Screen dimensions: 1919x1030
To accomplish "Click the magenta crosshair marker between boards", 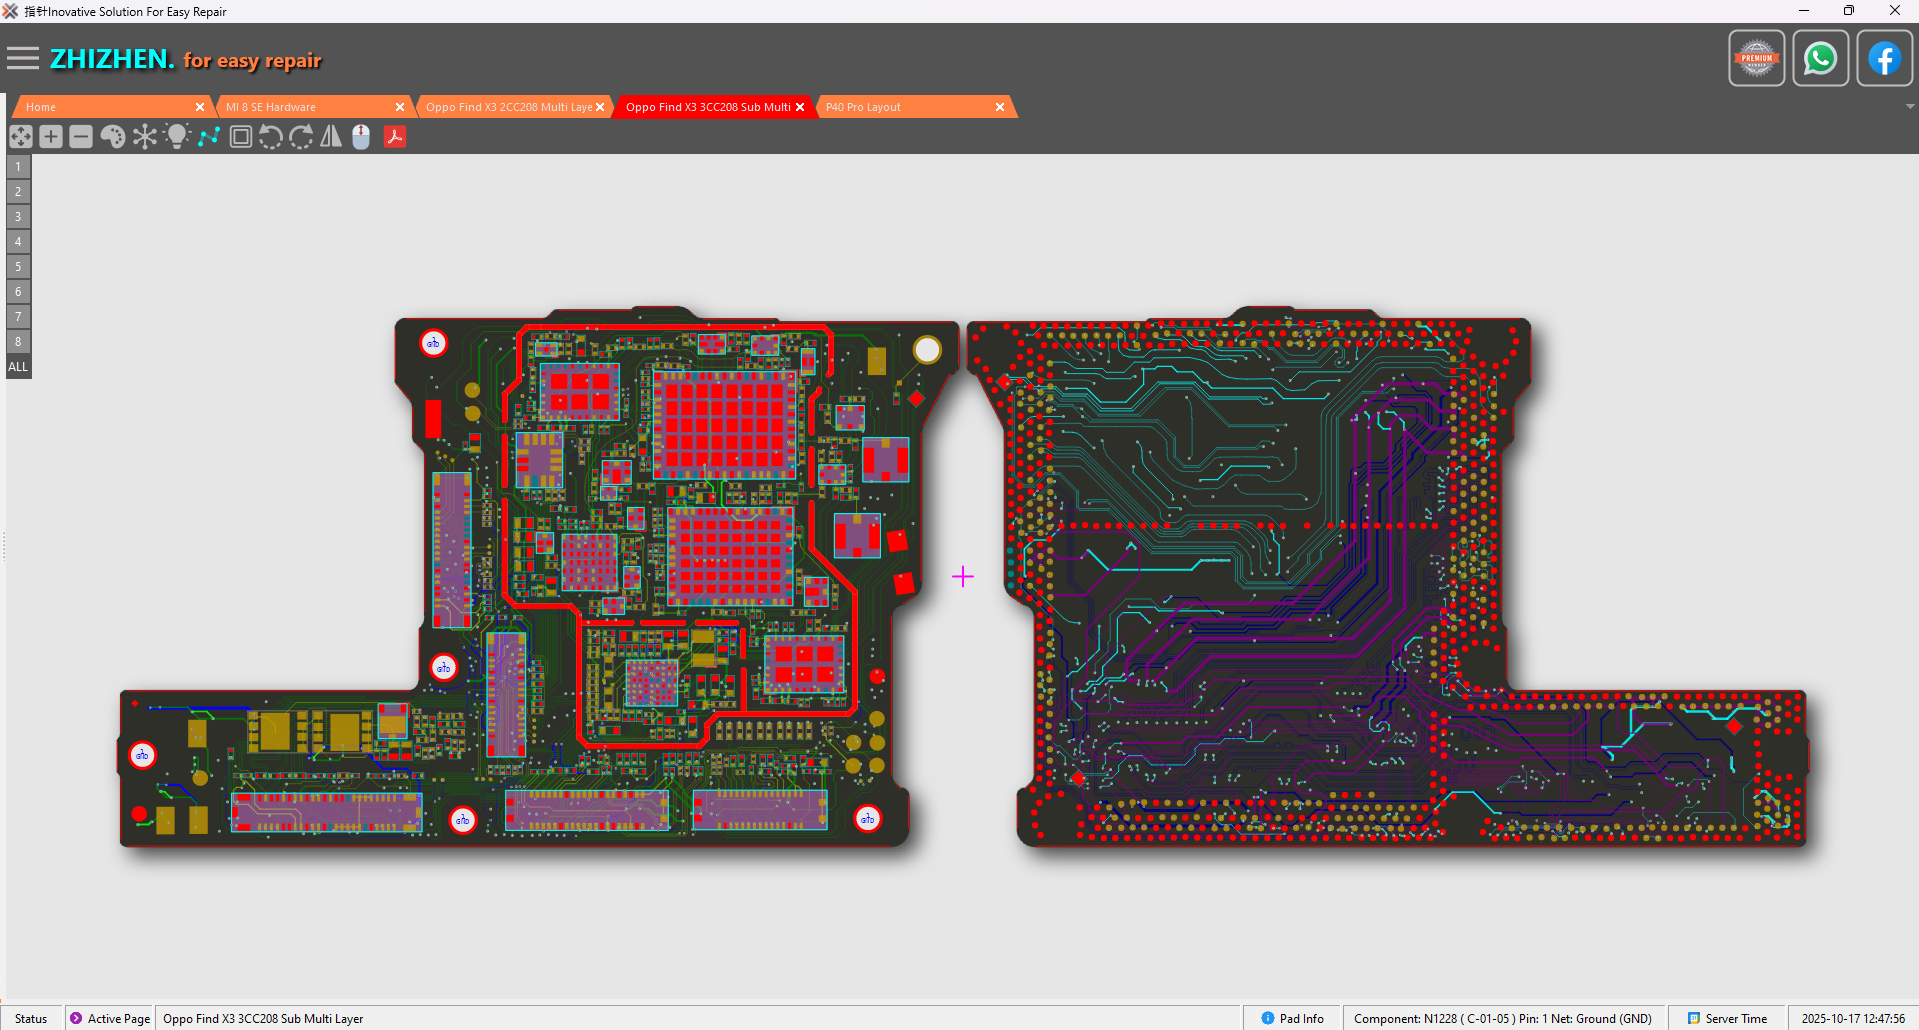I will [963, 577].
